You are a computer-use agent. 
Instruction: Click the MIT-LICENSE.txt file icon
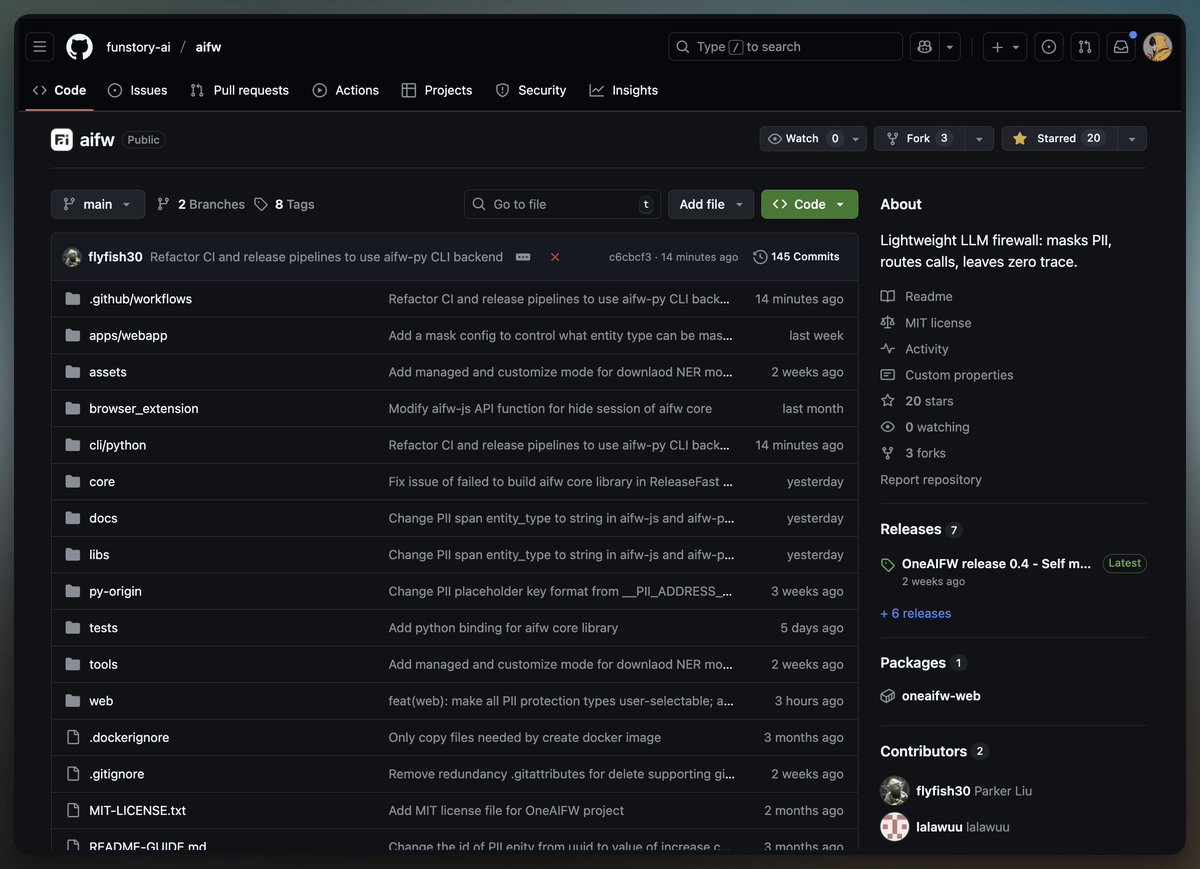[72, 810]
